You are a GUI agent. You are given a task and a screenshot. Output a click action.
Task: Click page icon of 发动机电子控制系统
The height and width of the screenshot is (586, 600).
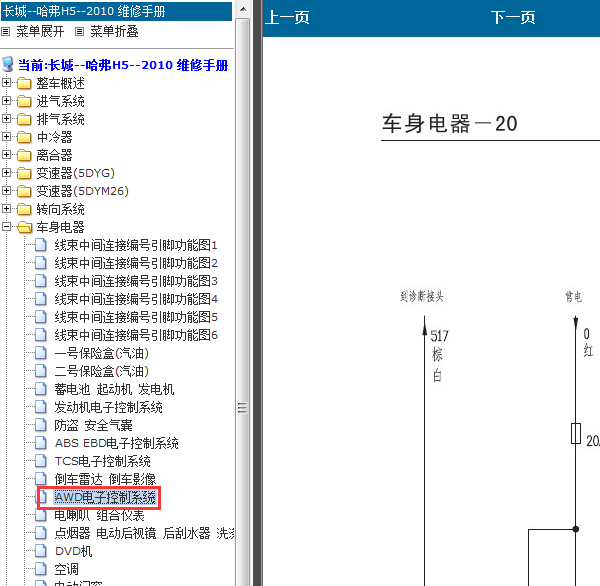41,406
